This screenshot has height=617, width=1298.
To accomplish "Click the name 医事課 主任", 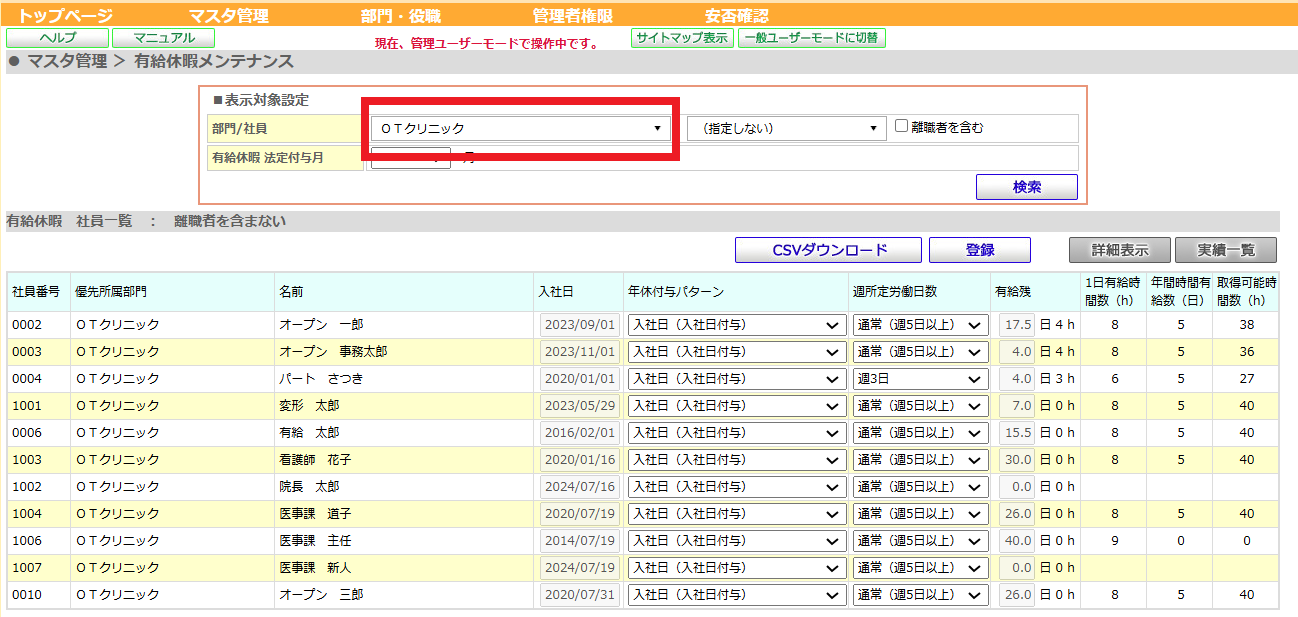I will (x=315, y=541).
